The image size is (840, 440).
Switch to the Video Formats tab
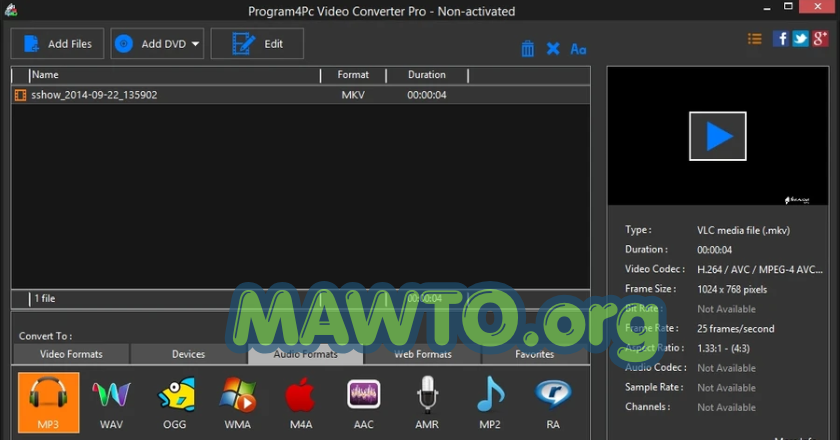(71, 354)
